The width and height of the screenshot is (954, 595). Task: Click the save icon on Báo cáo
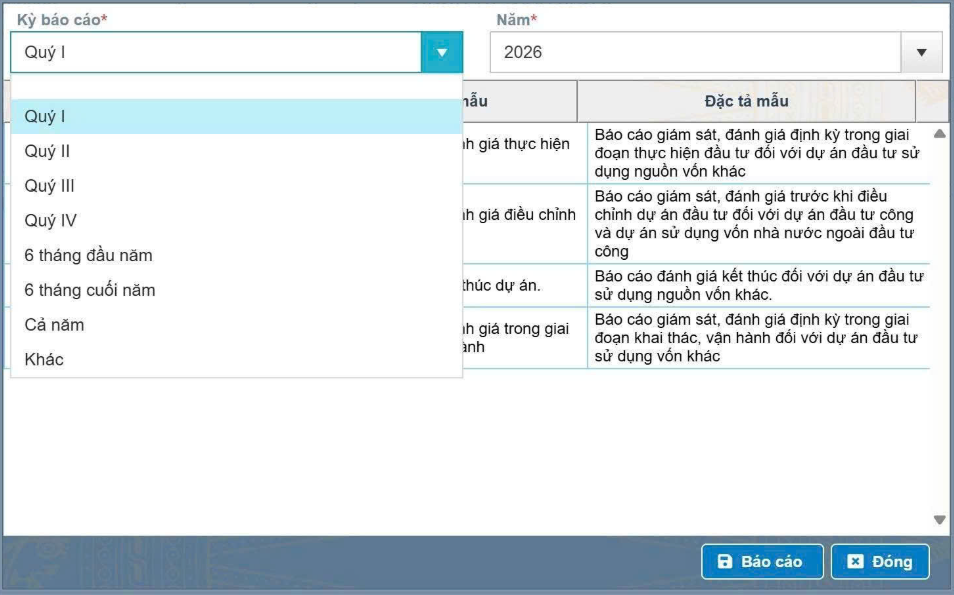point(725,562)
